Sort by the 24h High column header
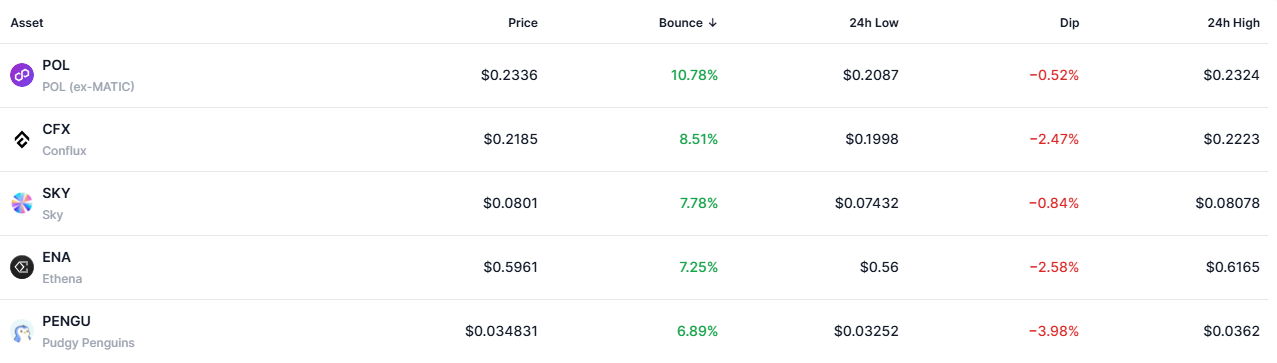 pos(1233,22)
